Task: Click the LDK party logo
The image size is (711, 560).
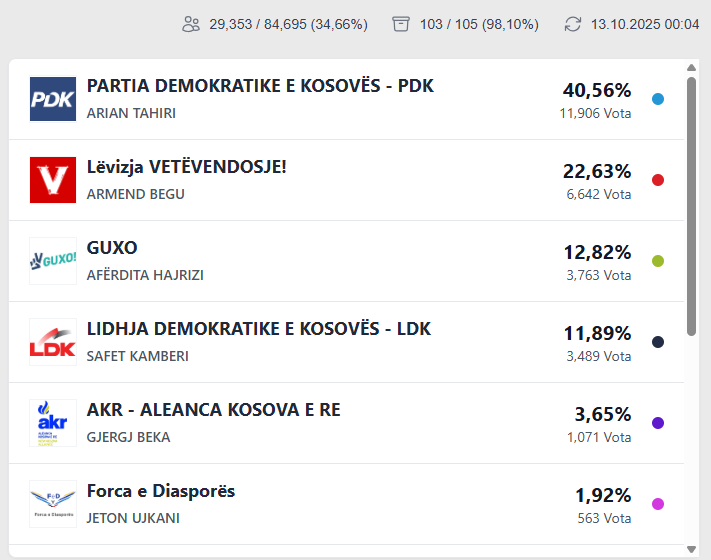Action: pos(53,342)
